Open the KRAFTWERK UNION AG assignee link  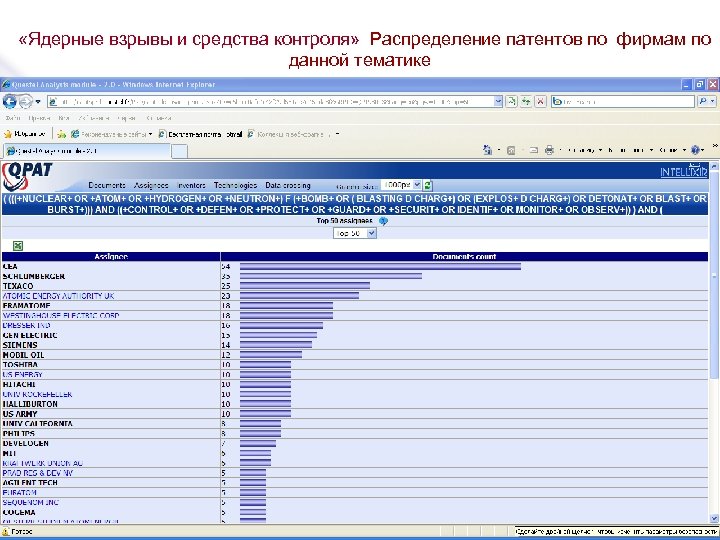(x=43, y=463)
